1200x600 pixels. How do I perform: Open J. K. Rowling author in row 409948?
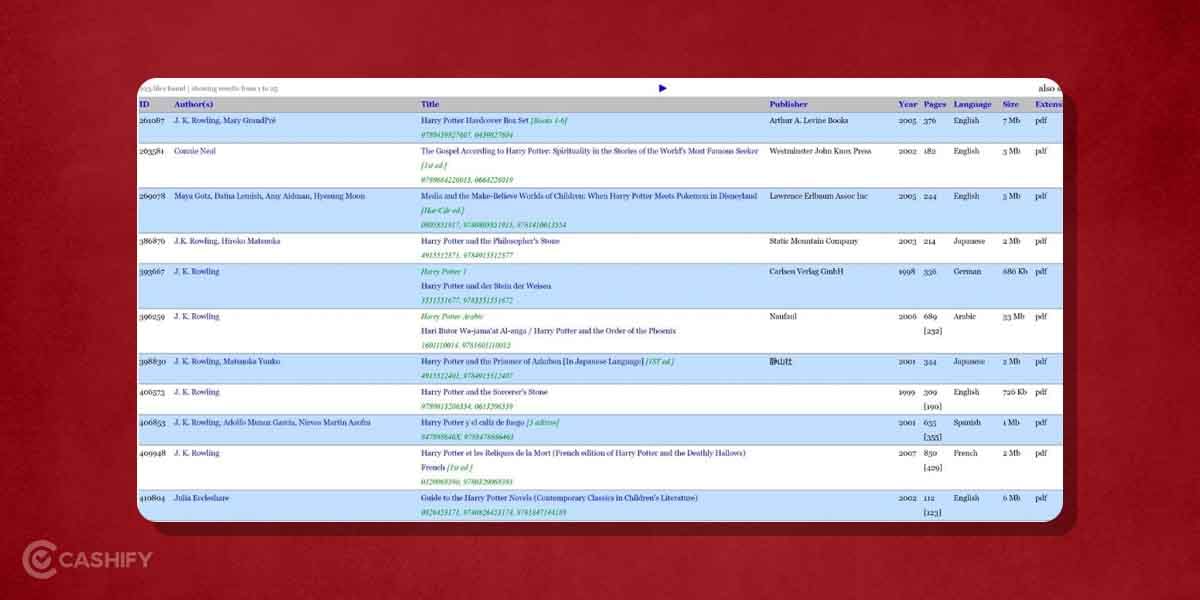coord(196,453)
